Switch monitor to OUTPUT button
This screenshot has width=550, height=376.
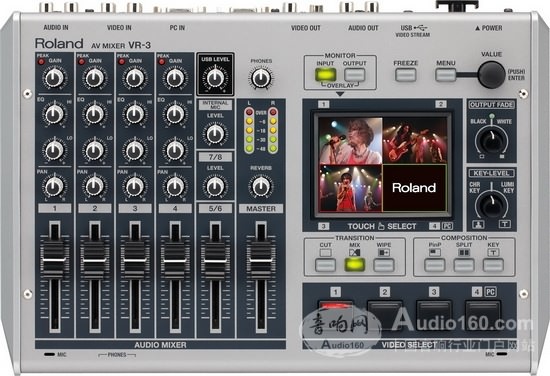355,75
